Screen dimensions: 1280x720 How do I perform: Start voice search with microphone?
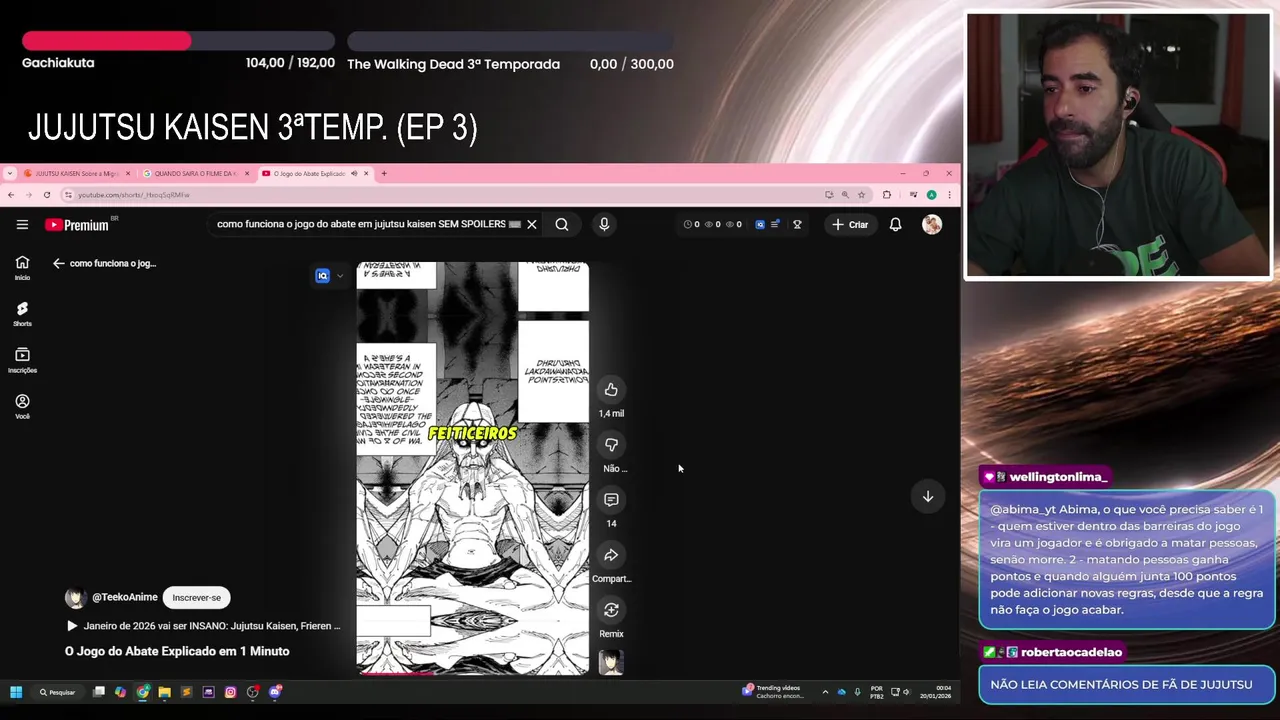click(x=604, y=225)
